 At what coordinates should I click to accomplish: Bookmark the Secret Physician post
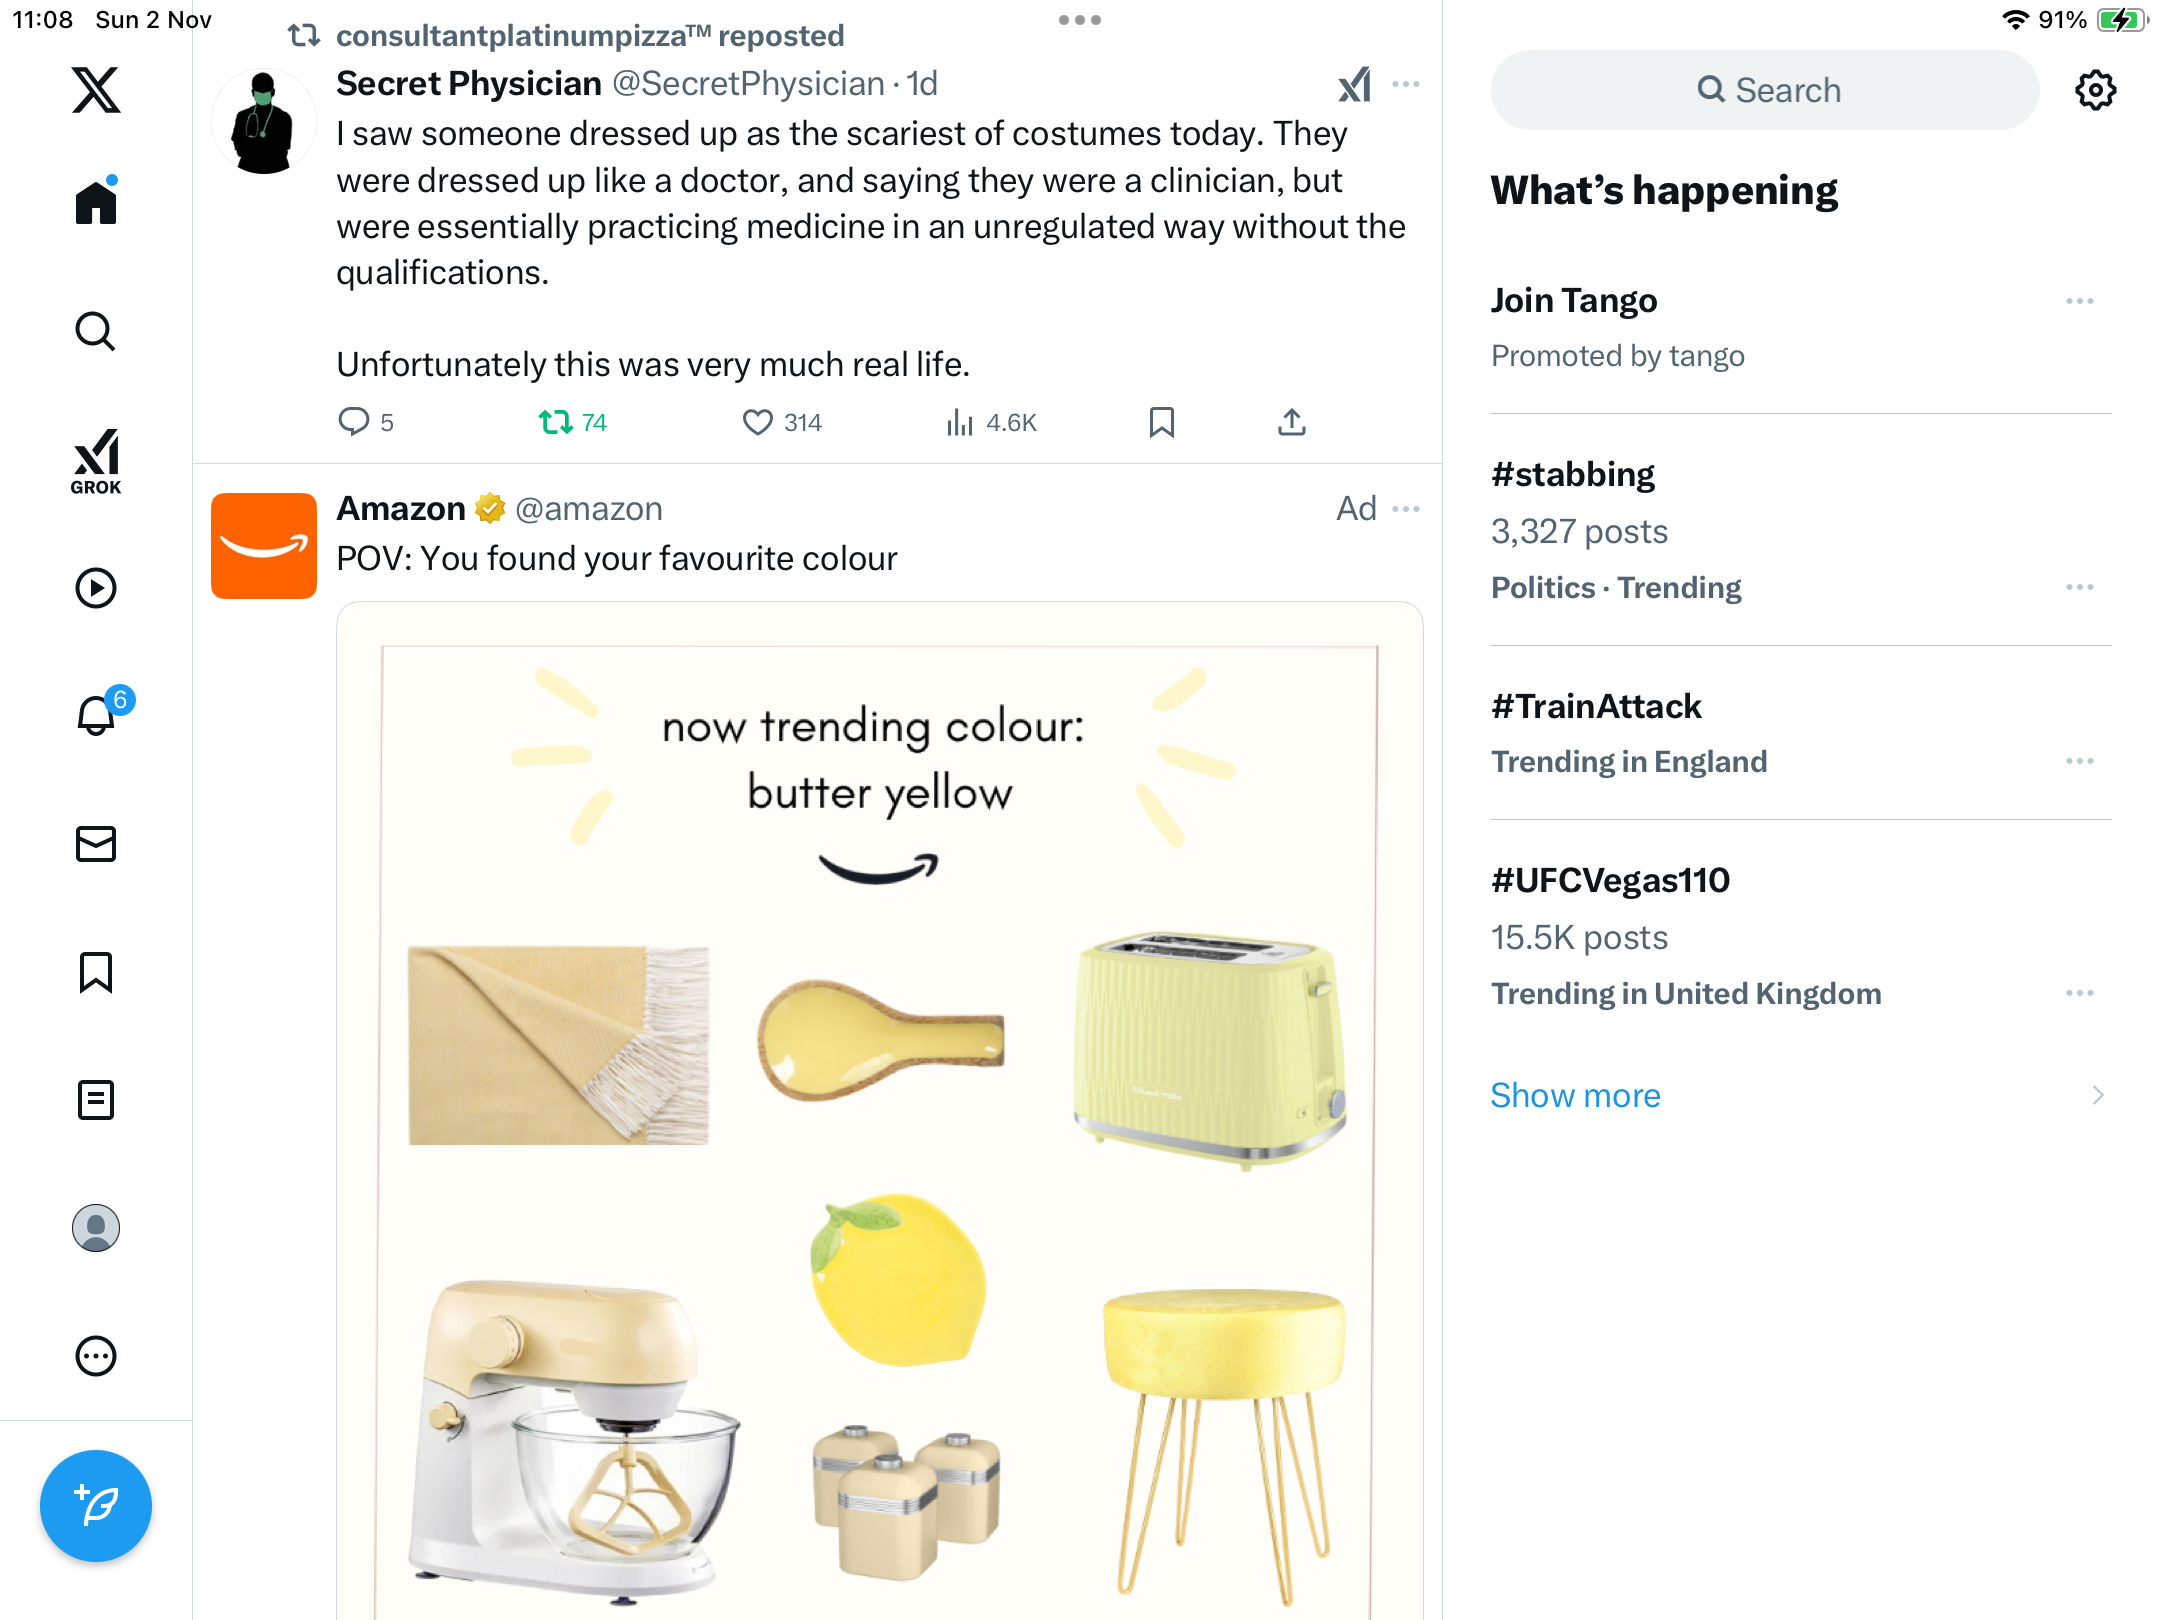click(x=1161, y=423)
